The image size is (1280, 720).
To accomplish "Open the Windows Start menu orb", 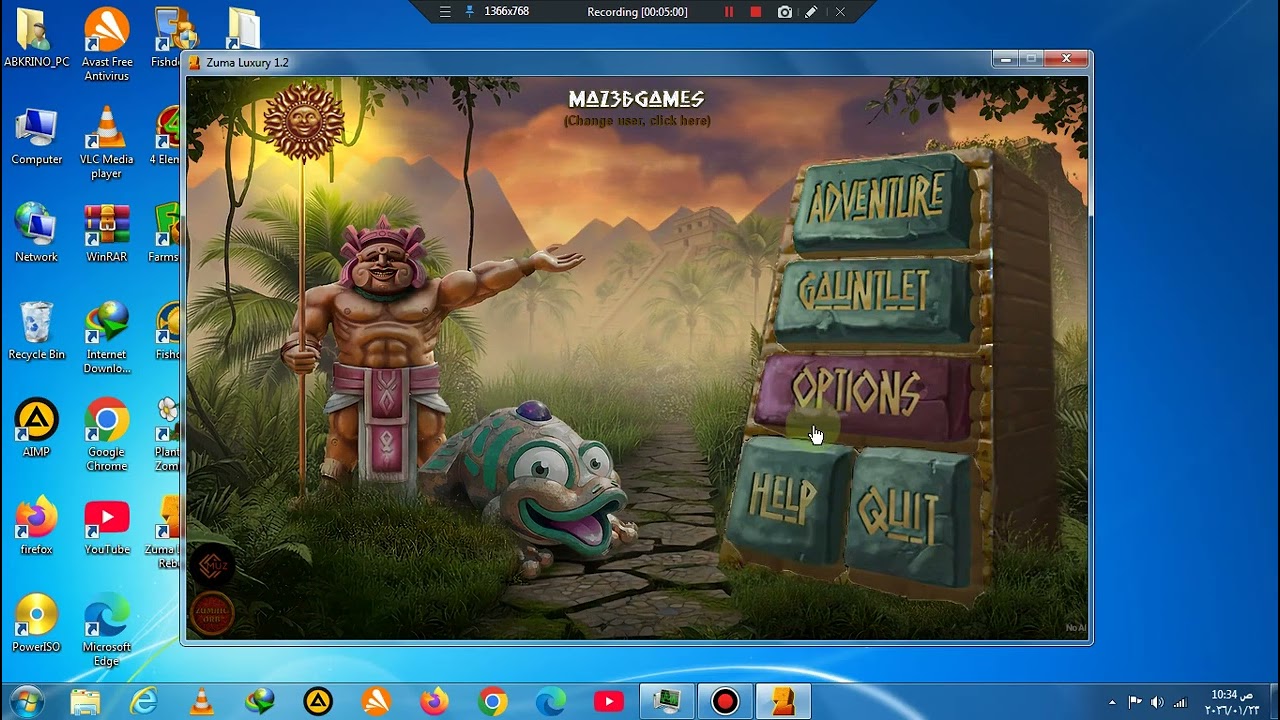I will click(x=26, y=701).
